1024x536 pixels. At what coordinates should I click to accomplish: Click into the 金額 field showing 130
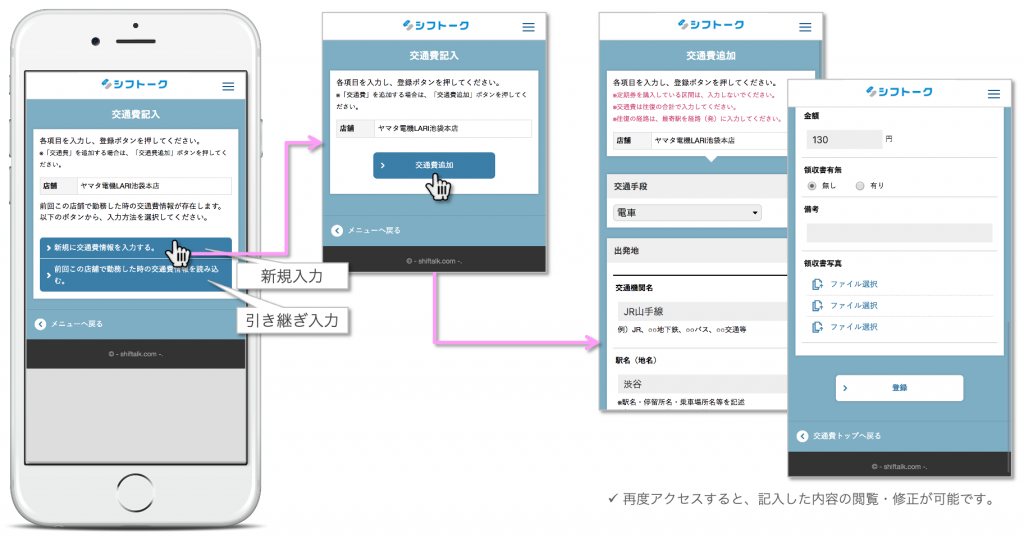(x=836, y=139)
